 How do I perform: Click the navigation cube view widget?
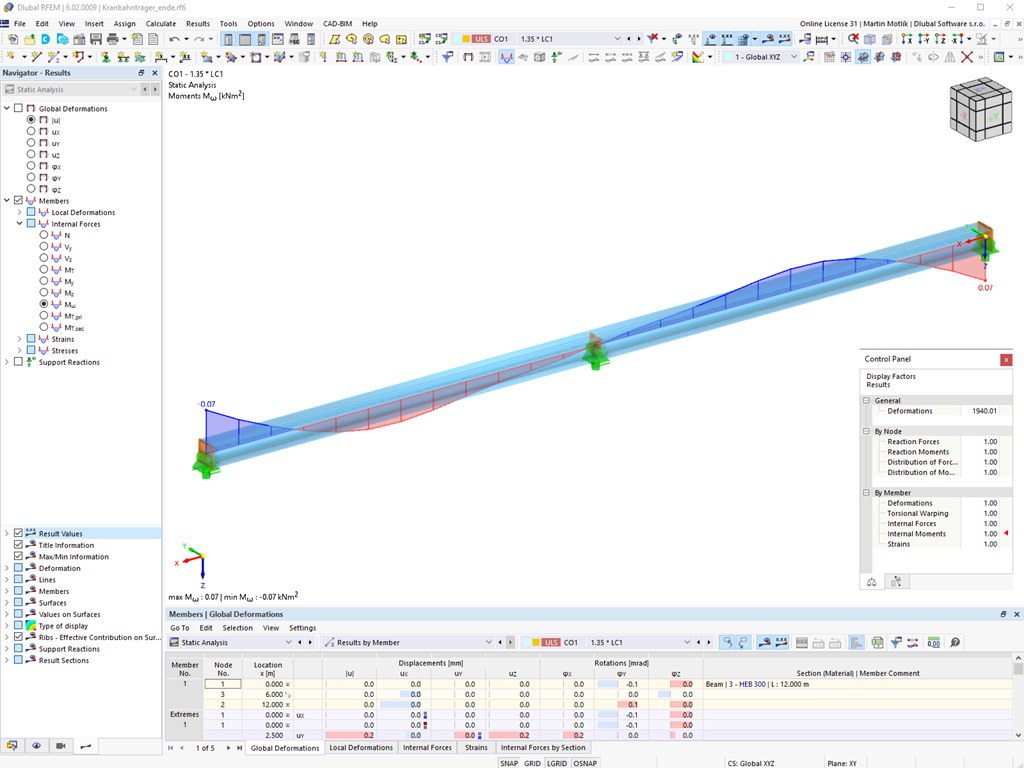coord(980,109)
